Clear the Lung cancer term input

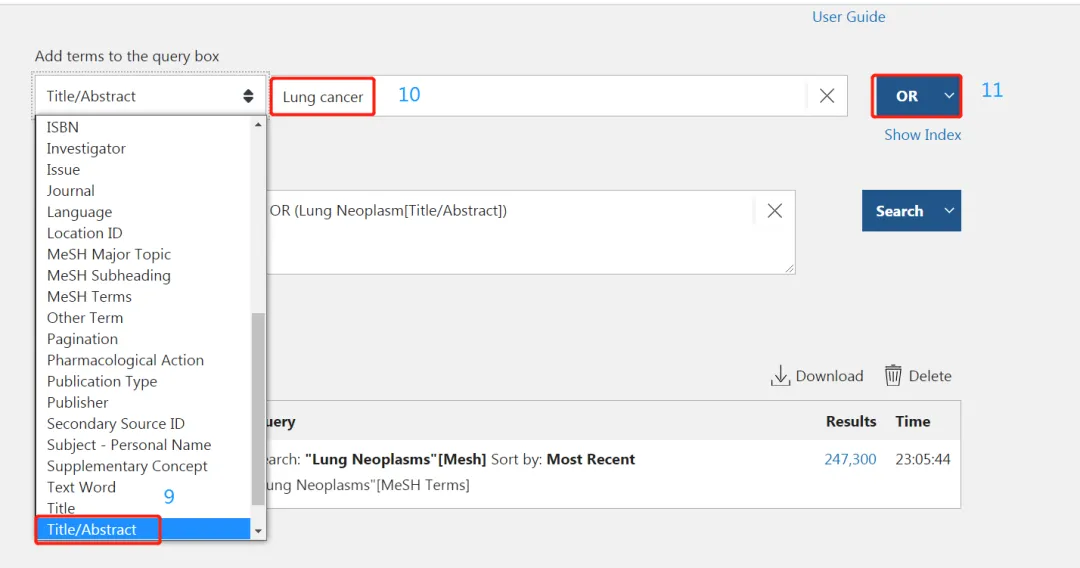[x=827, y=96]
